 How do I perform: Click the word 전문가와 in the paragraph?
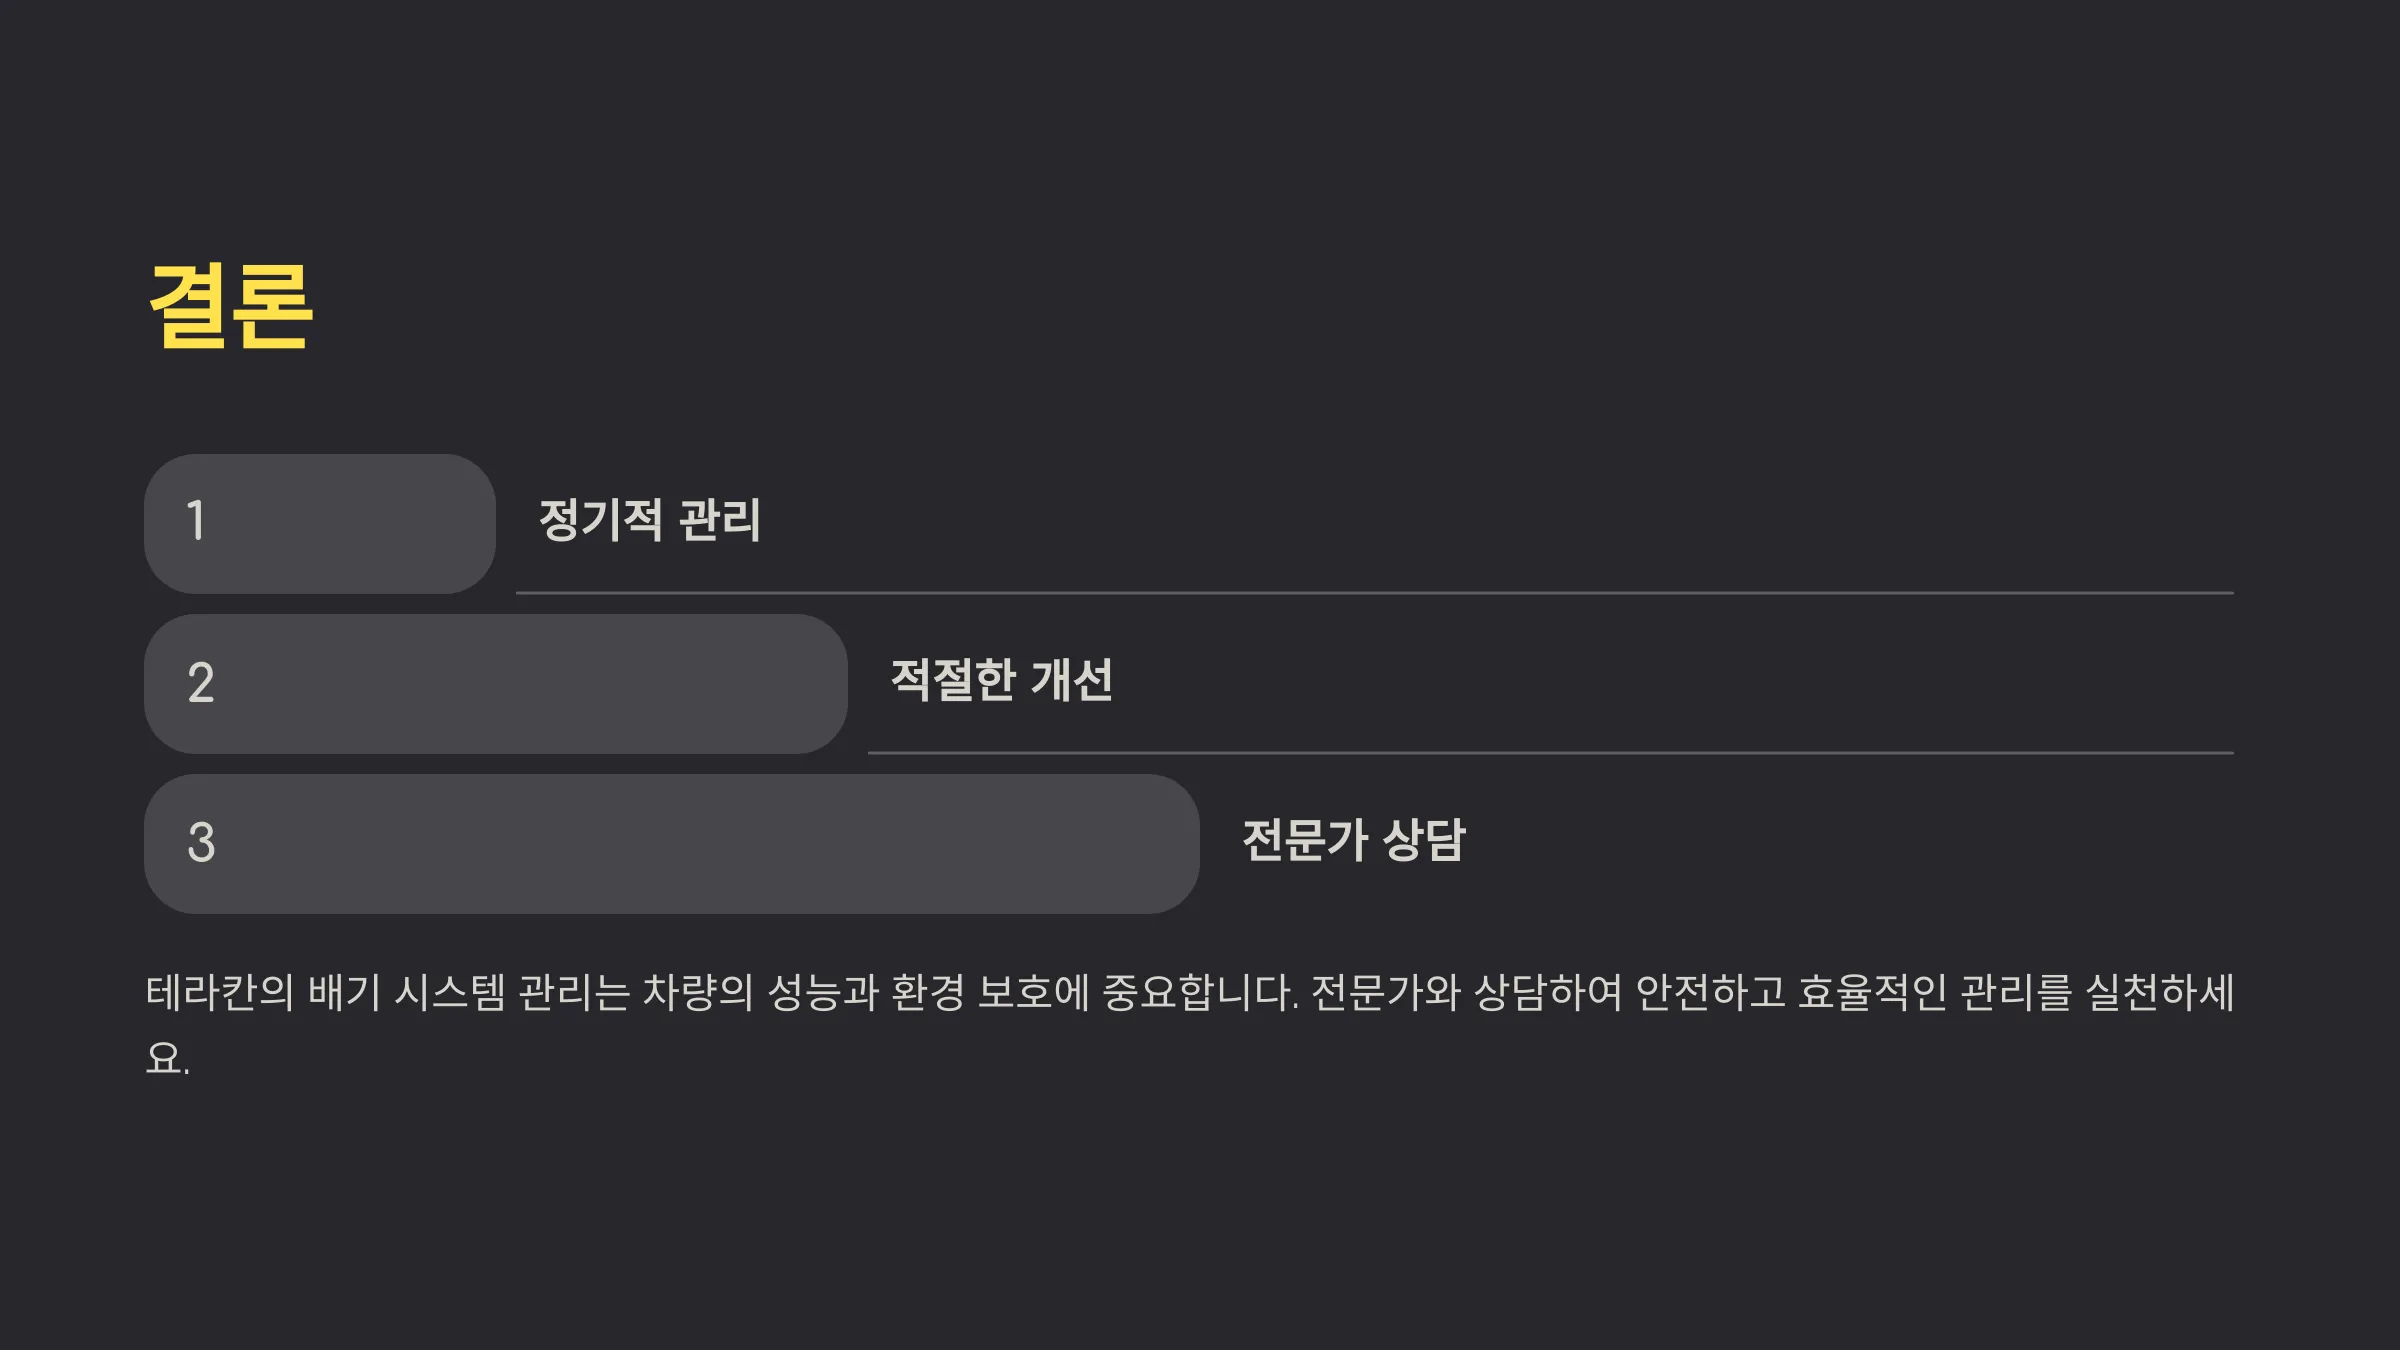tap(1385, 992)
